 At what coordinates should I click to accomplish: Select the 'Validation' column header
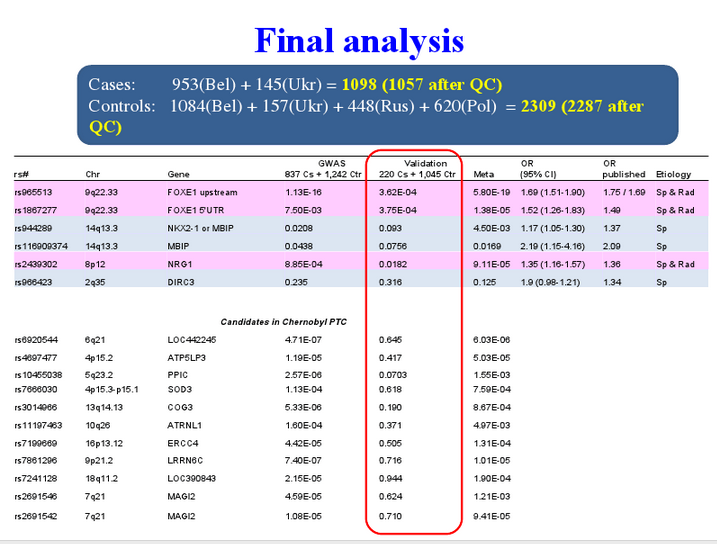[425, 164]
